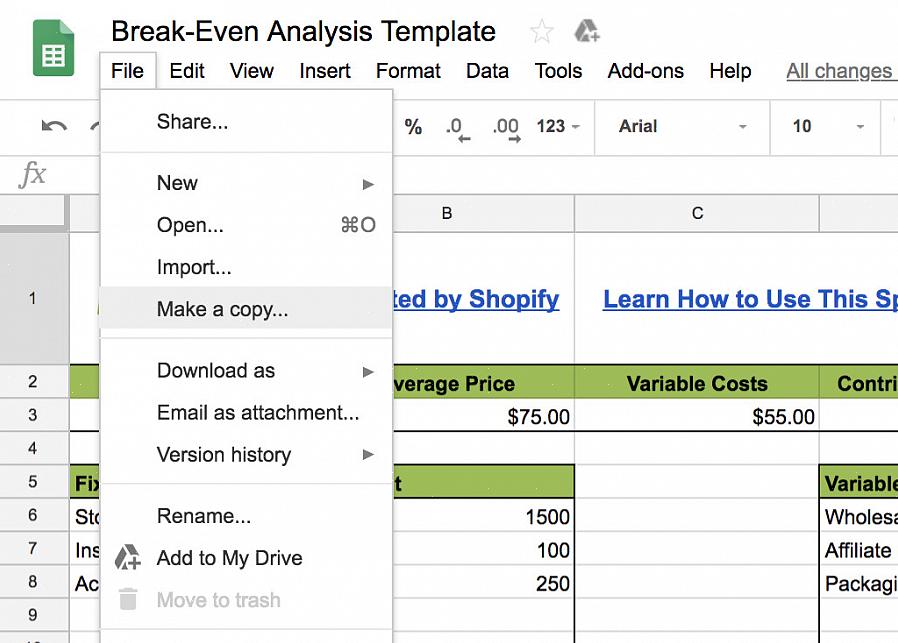Open the 123 number format dropdown

click(558, 126)
